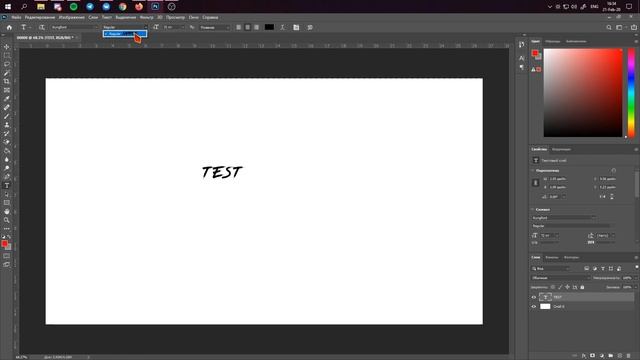Open the Edit menu

[40, 18]
